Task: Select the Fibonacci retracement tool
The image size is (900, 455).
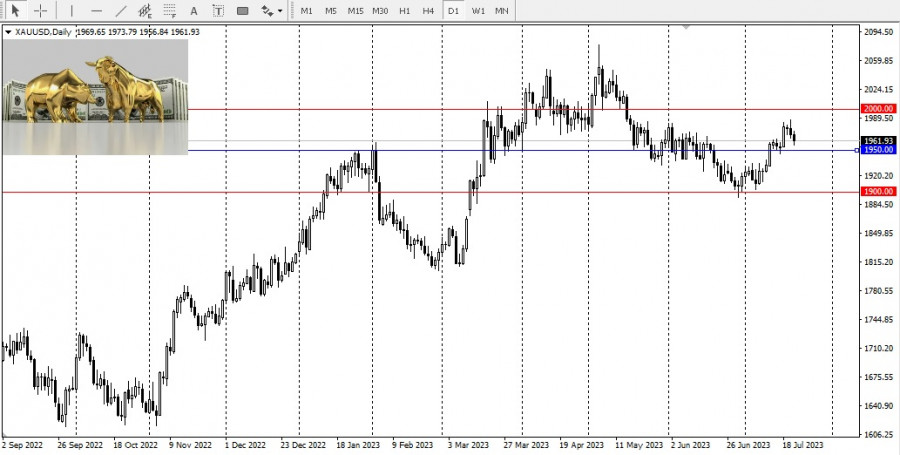Action: pyautogui.click(x=169, y=10)
